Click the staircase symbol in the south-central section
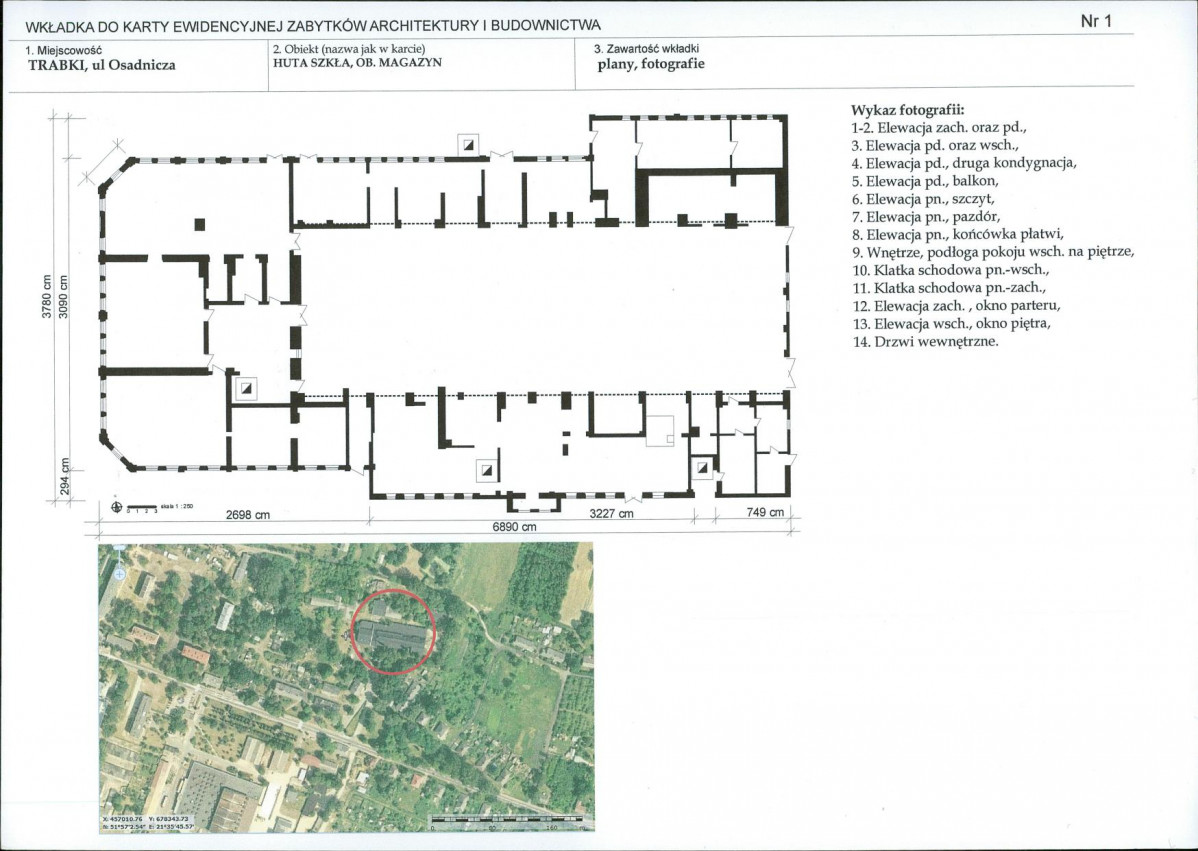 [x=487, y=468]
